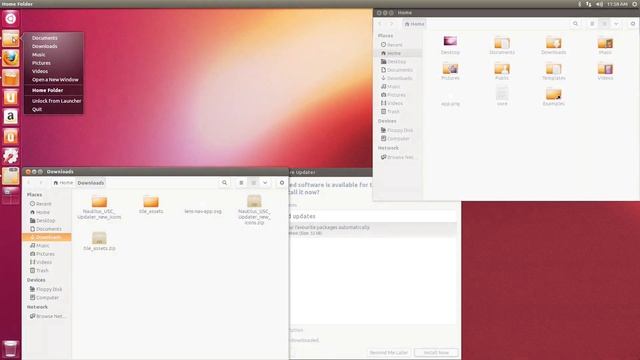The width and height of the screenshot is (640, 360).
Task: Select tile_assets.zip archive in Downloads
Action: click(99, 241)
